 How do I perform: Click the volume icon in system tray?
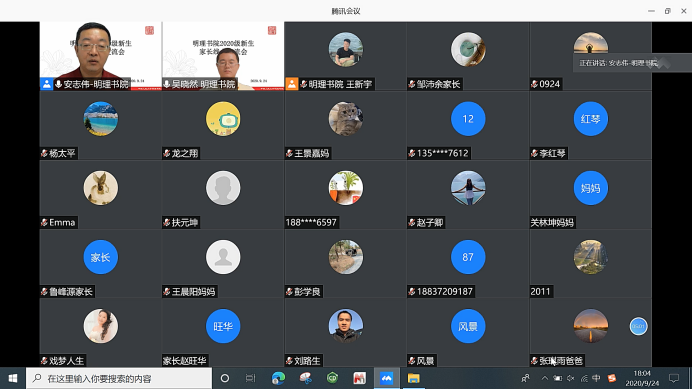tap(571, 379)
